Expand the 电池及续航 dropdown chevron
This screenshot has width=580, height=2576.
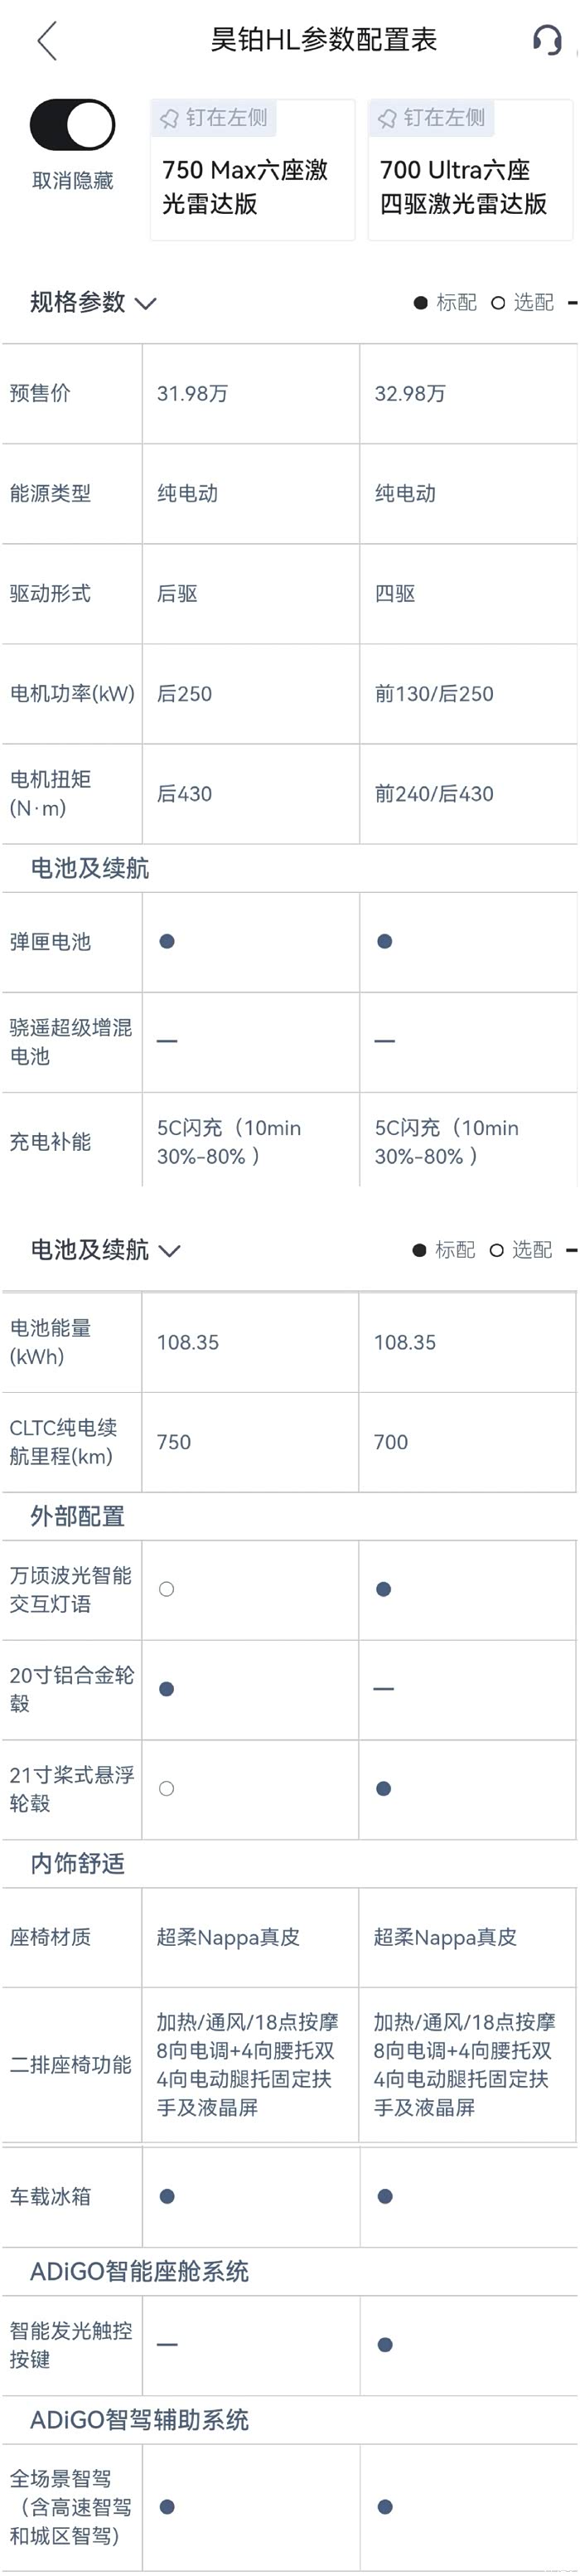pos(170,1251)
